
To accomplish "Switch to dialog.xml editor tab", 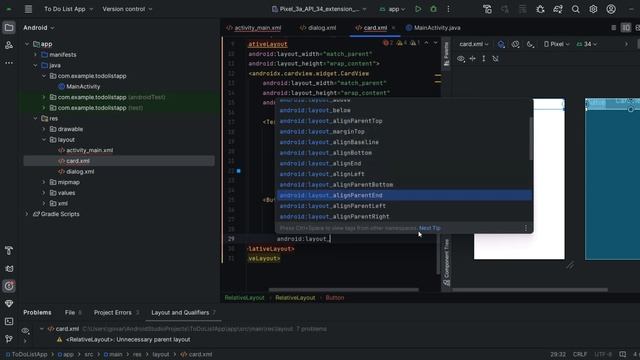I will (318, 28).
